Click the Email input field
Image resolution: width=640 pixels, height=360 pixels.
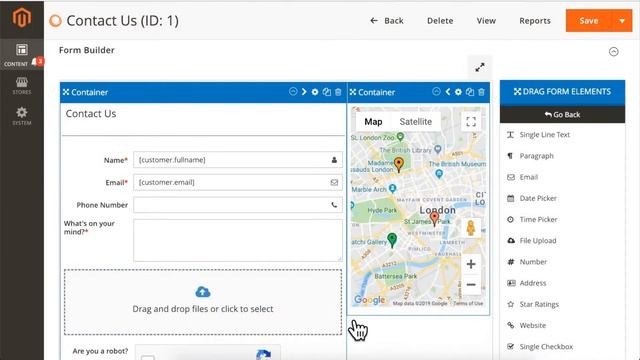tap(238, 182)
